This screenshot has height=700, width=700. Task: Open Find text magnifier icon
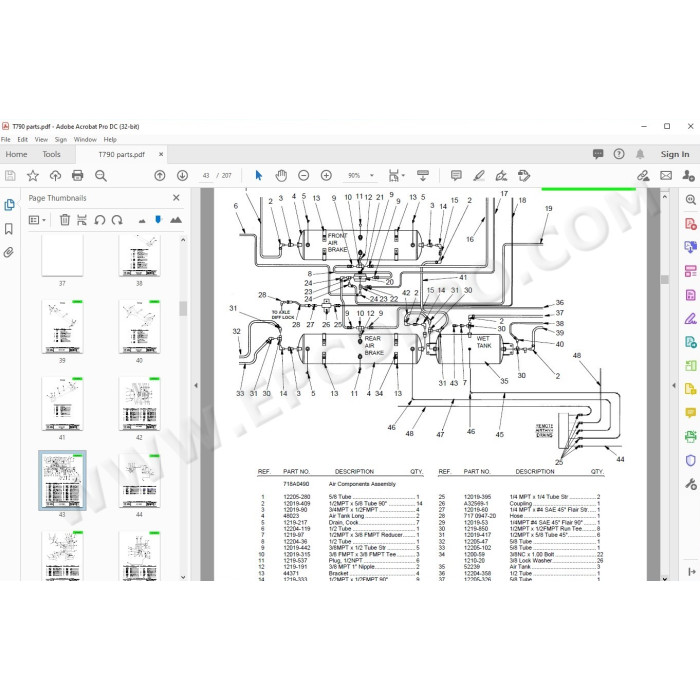point(101,175)
